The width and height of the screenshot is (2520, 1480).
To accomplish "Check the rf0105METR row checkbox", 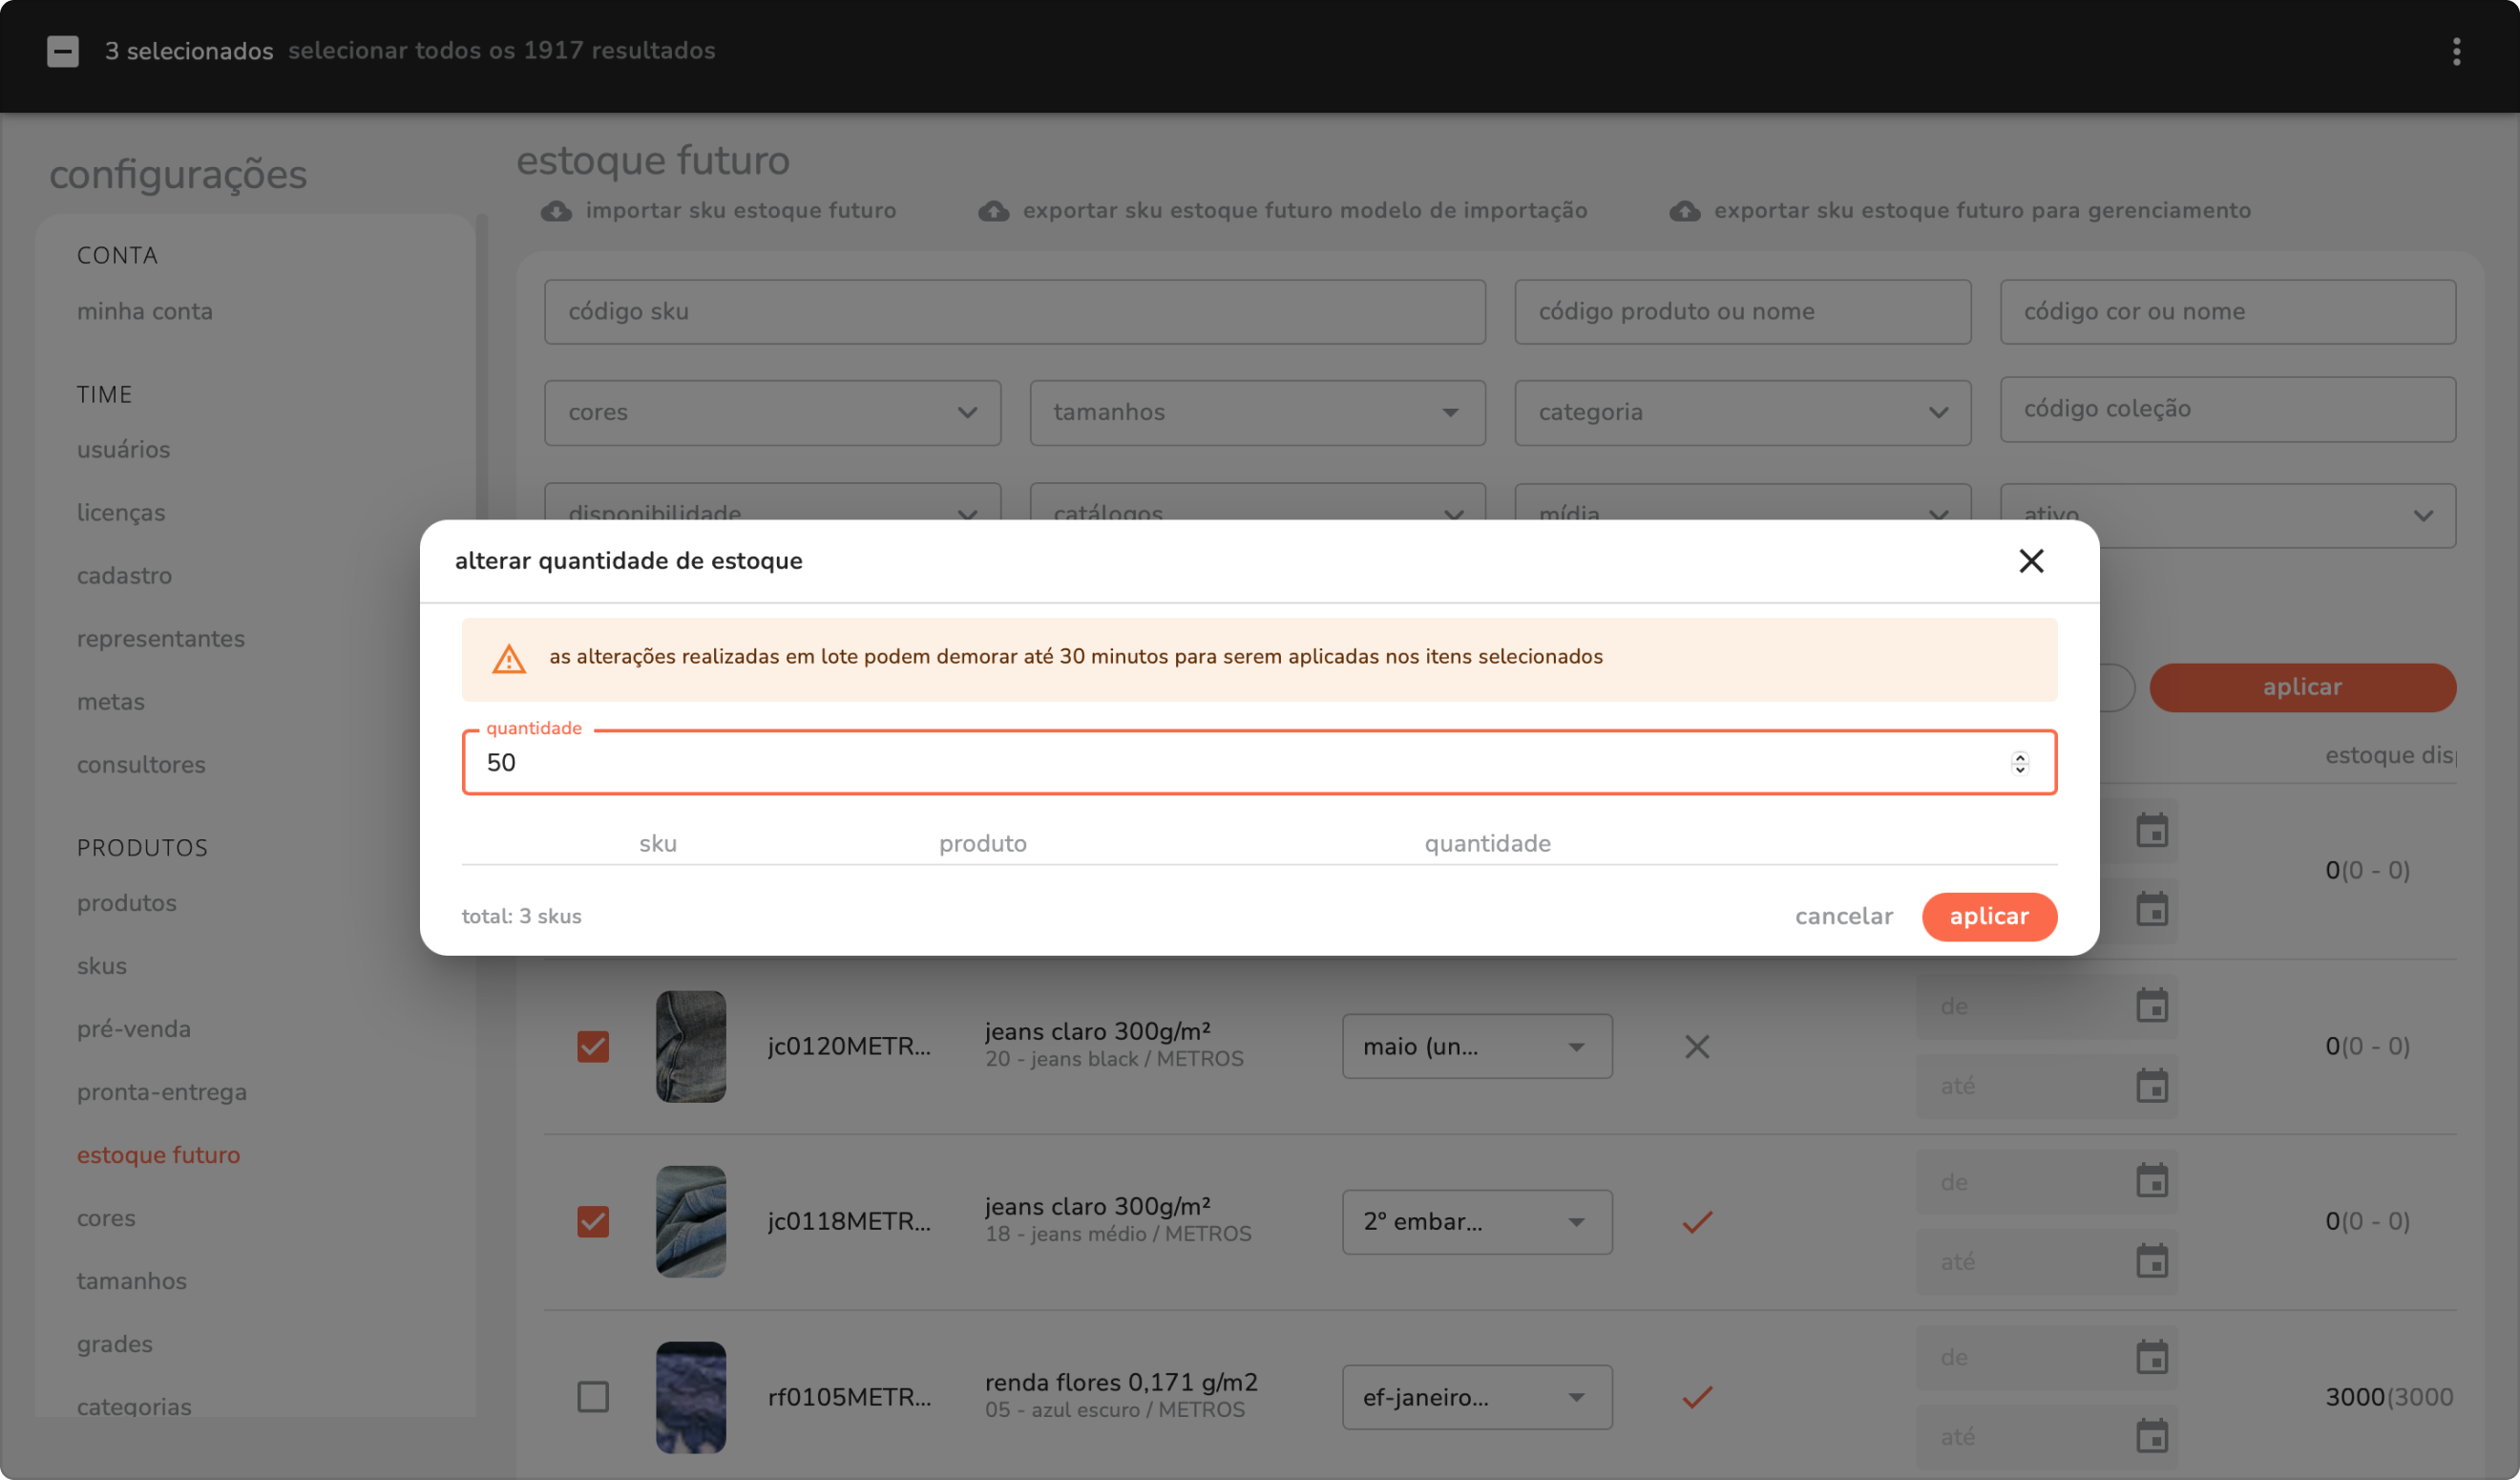I will pyautogui.click(x=593, y=1397).
